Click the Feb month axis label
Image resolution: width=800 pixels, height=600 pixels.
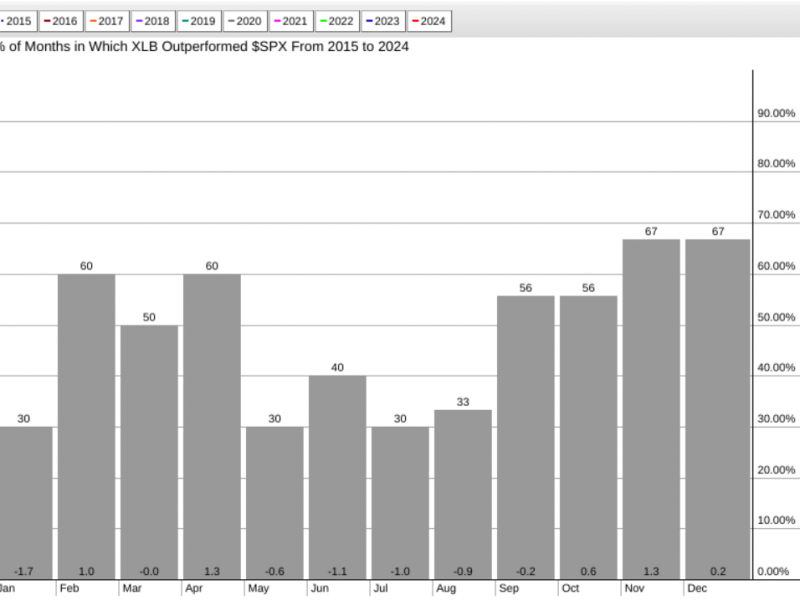click(x=69, y=588)
